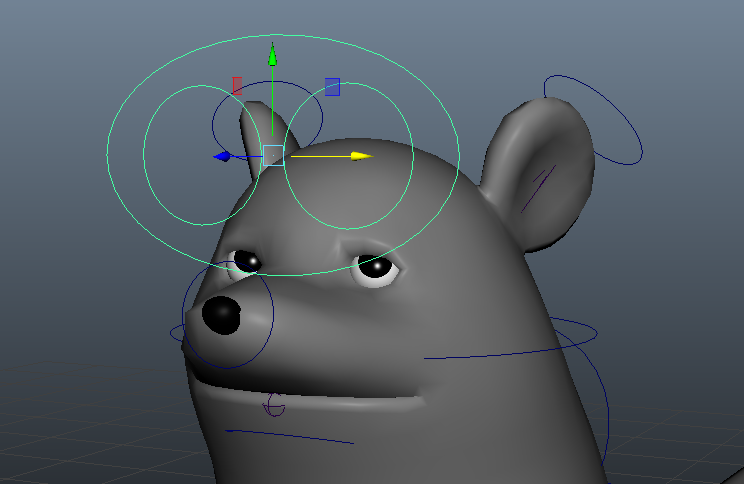Click the bear's left-side eye
Screen dimensions: 744x484
point(245,262)
